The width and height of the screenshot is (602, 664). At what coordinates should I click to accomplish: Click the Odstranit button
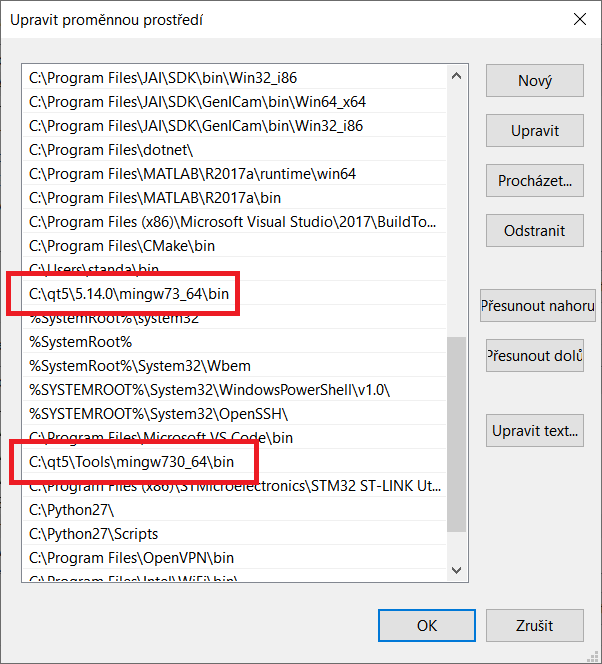(535, 231)
